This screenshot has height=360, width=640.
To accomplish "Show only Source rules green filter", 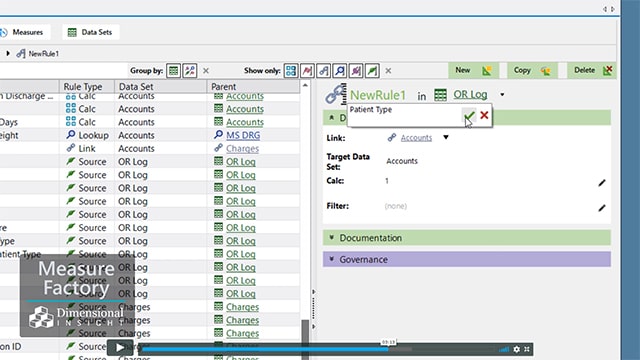I will [372, 71].
